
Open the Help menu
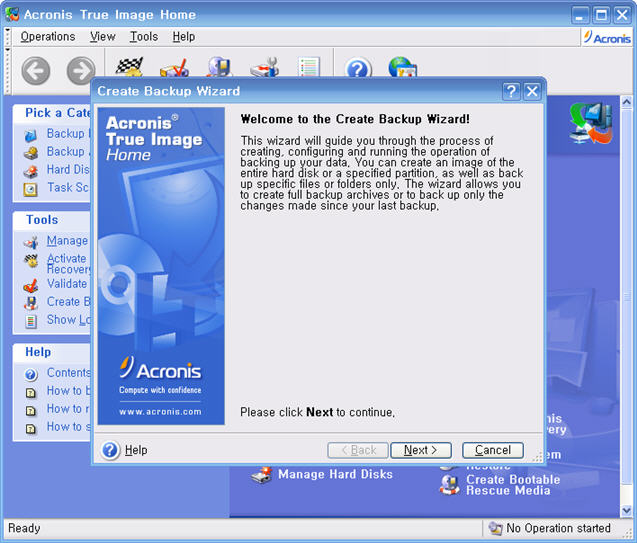click(x=184, y=37)
